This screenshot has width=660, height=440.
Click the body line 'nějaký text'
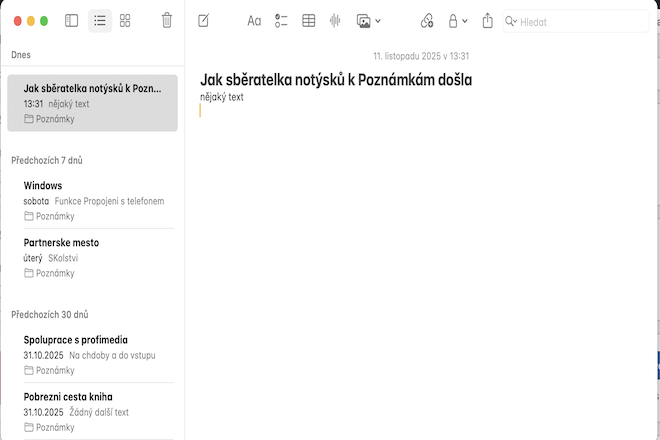222,97
